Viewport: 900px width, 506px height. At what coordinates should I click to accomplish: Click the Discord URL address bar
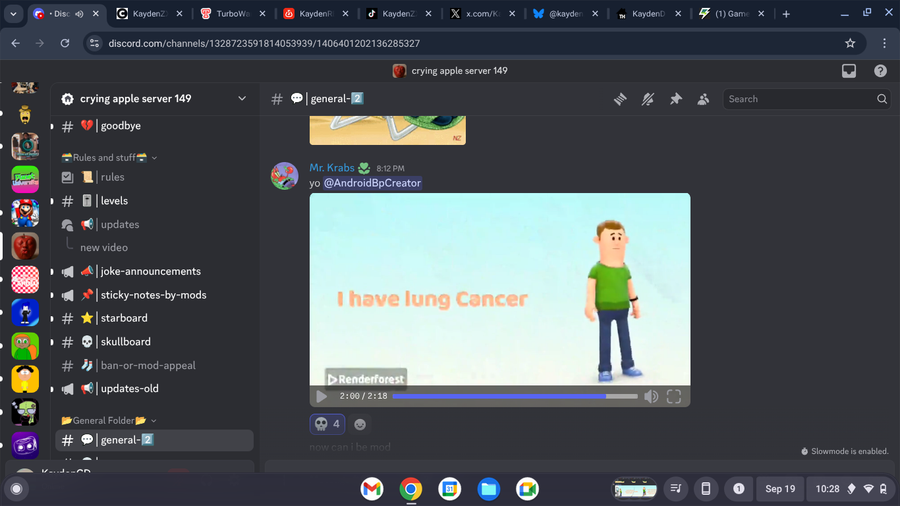[474, 43]
